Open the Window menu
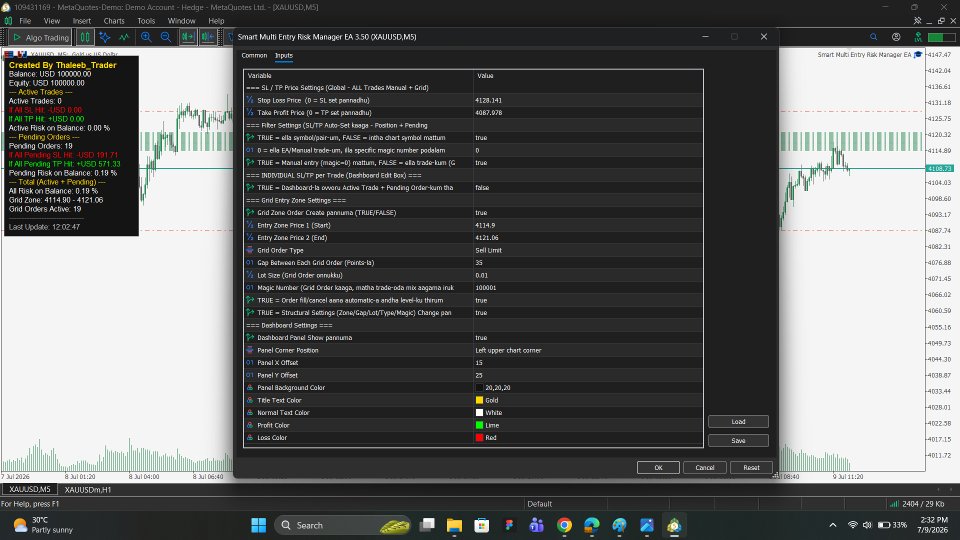The image size is (960, 540). coord(182,21)
